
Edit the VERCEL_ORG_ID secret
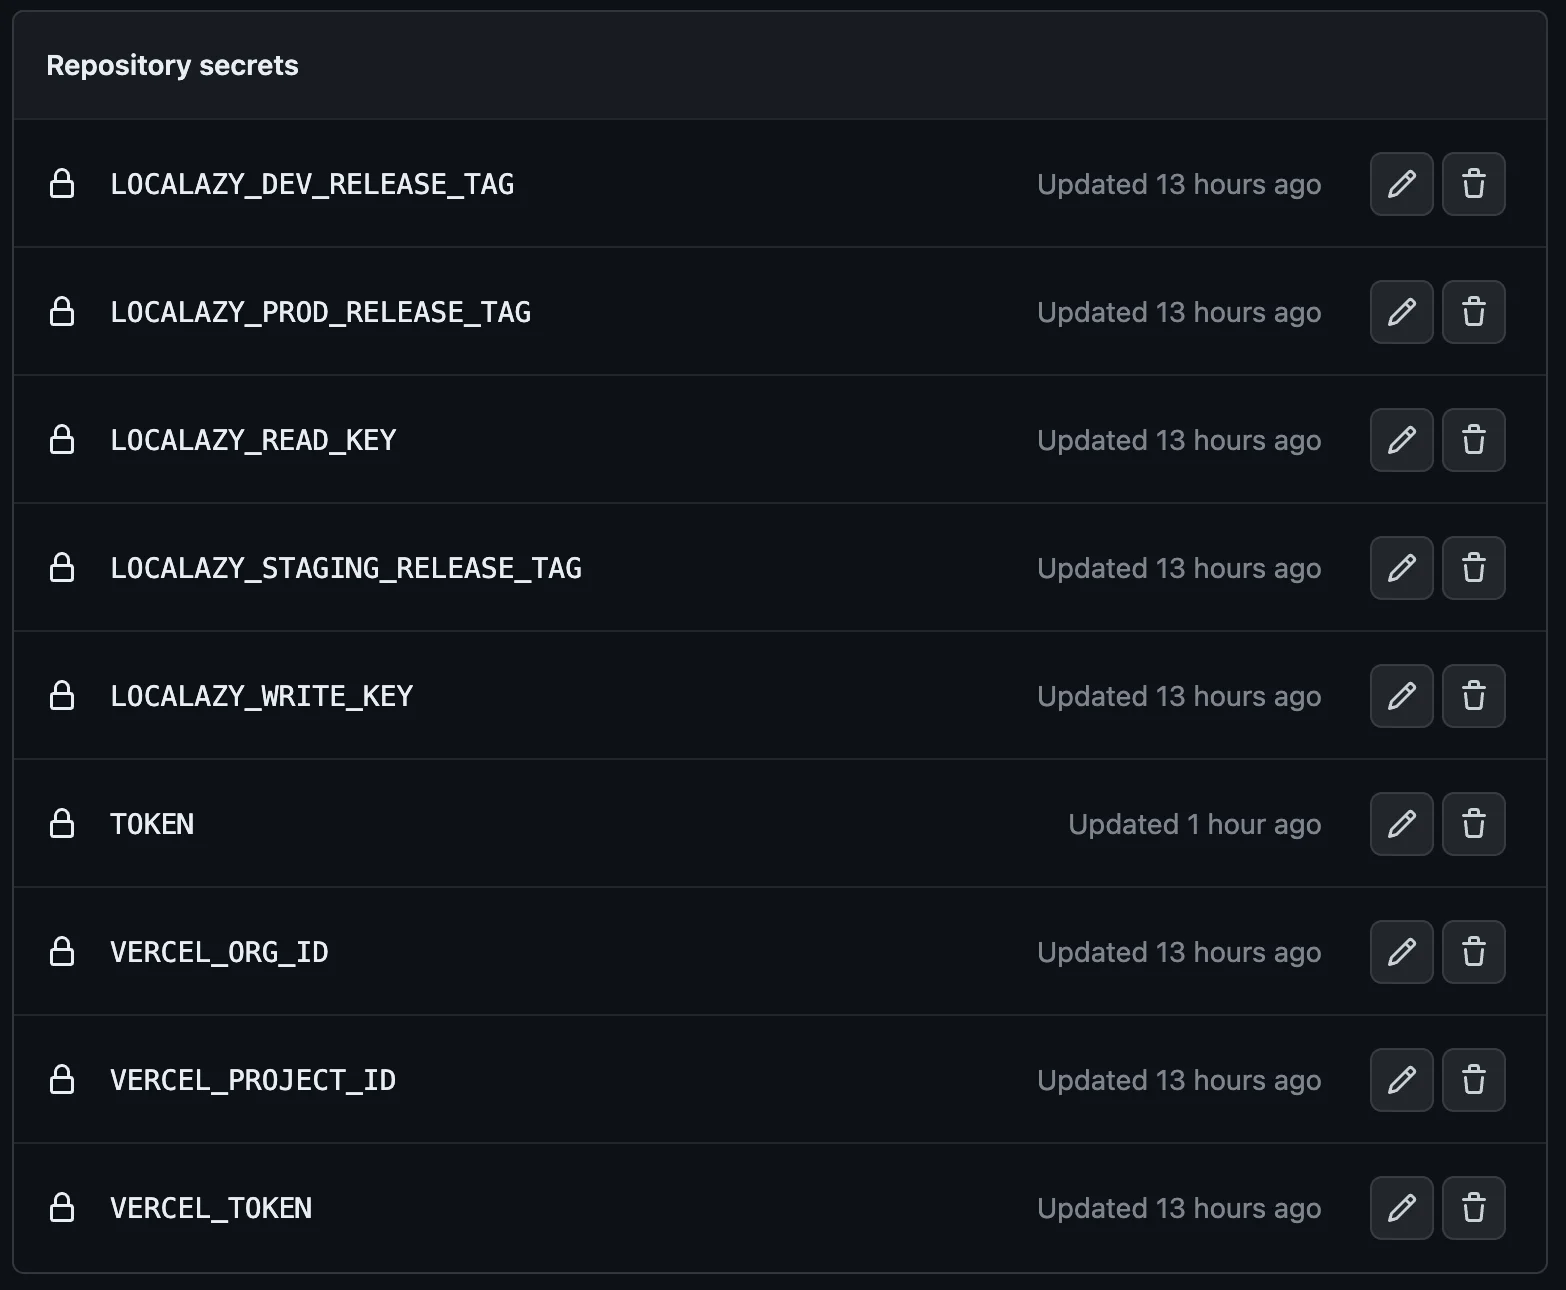point(1401,952)
